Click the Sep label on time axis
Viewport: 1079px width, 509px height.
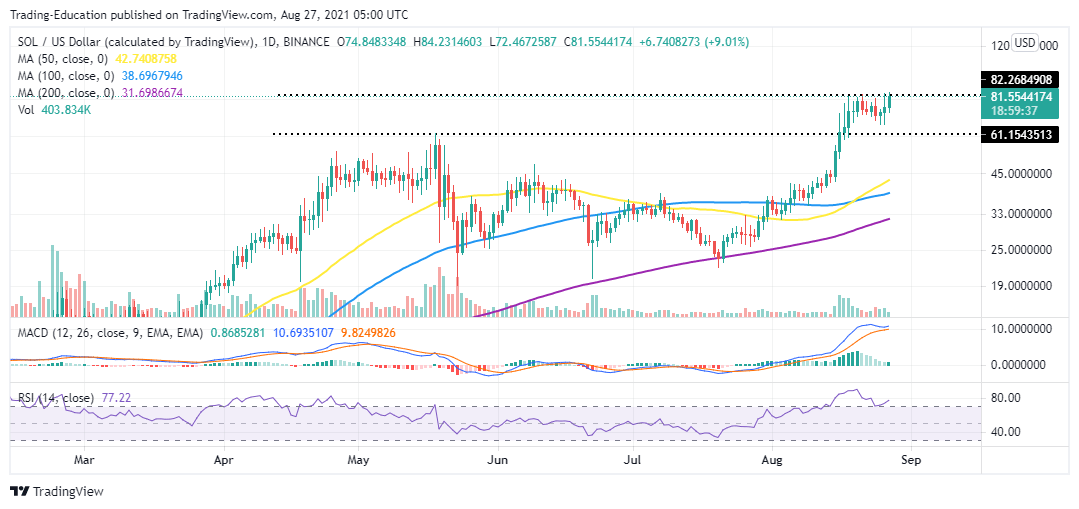(911, 457)
